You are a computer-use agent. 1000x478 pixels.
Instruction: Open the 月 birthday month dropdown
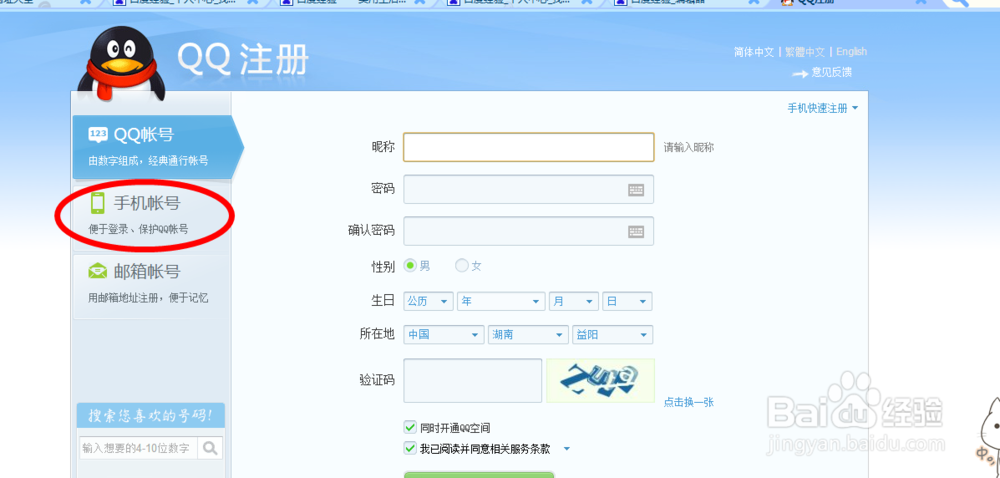click(x=573, y=301)
